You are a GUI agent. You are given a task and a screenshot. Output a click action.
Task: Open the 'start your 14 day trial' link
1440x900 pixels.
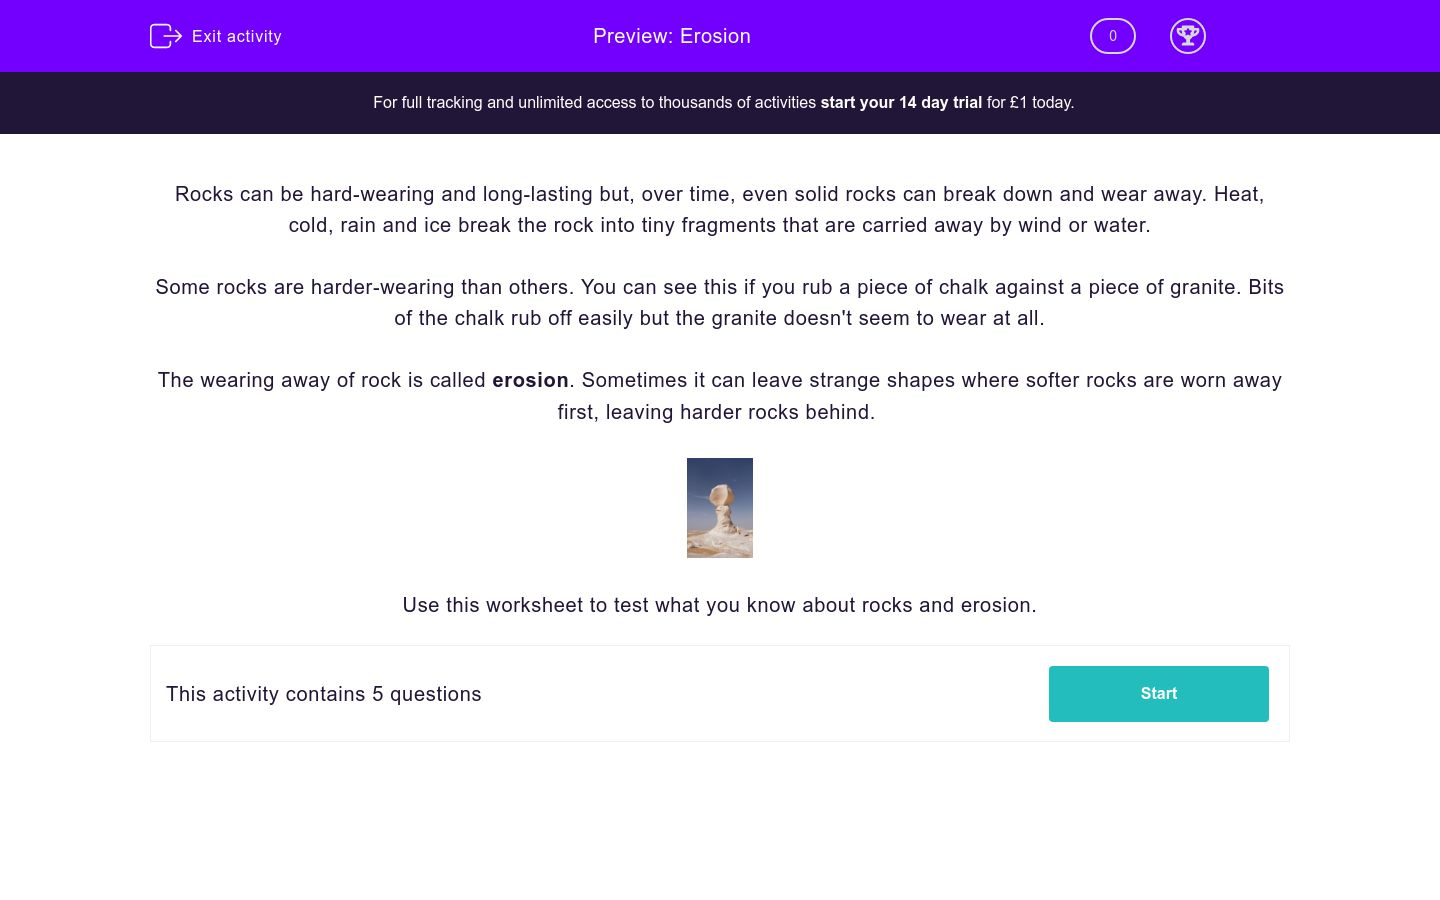click(x=900, y=102)
